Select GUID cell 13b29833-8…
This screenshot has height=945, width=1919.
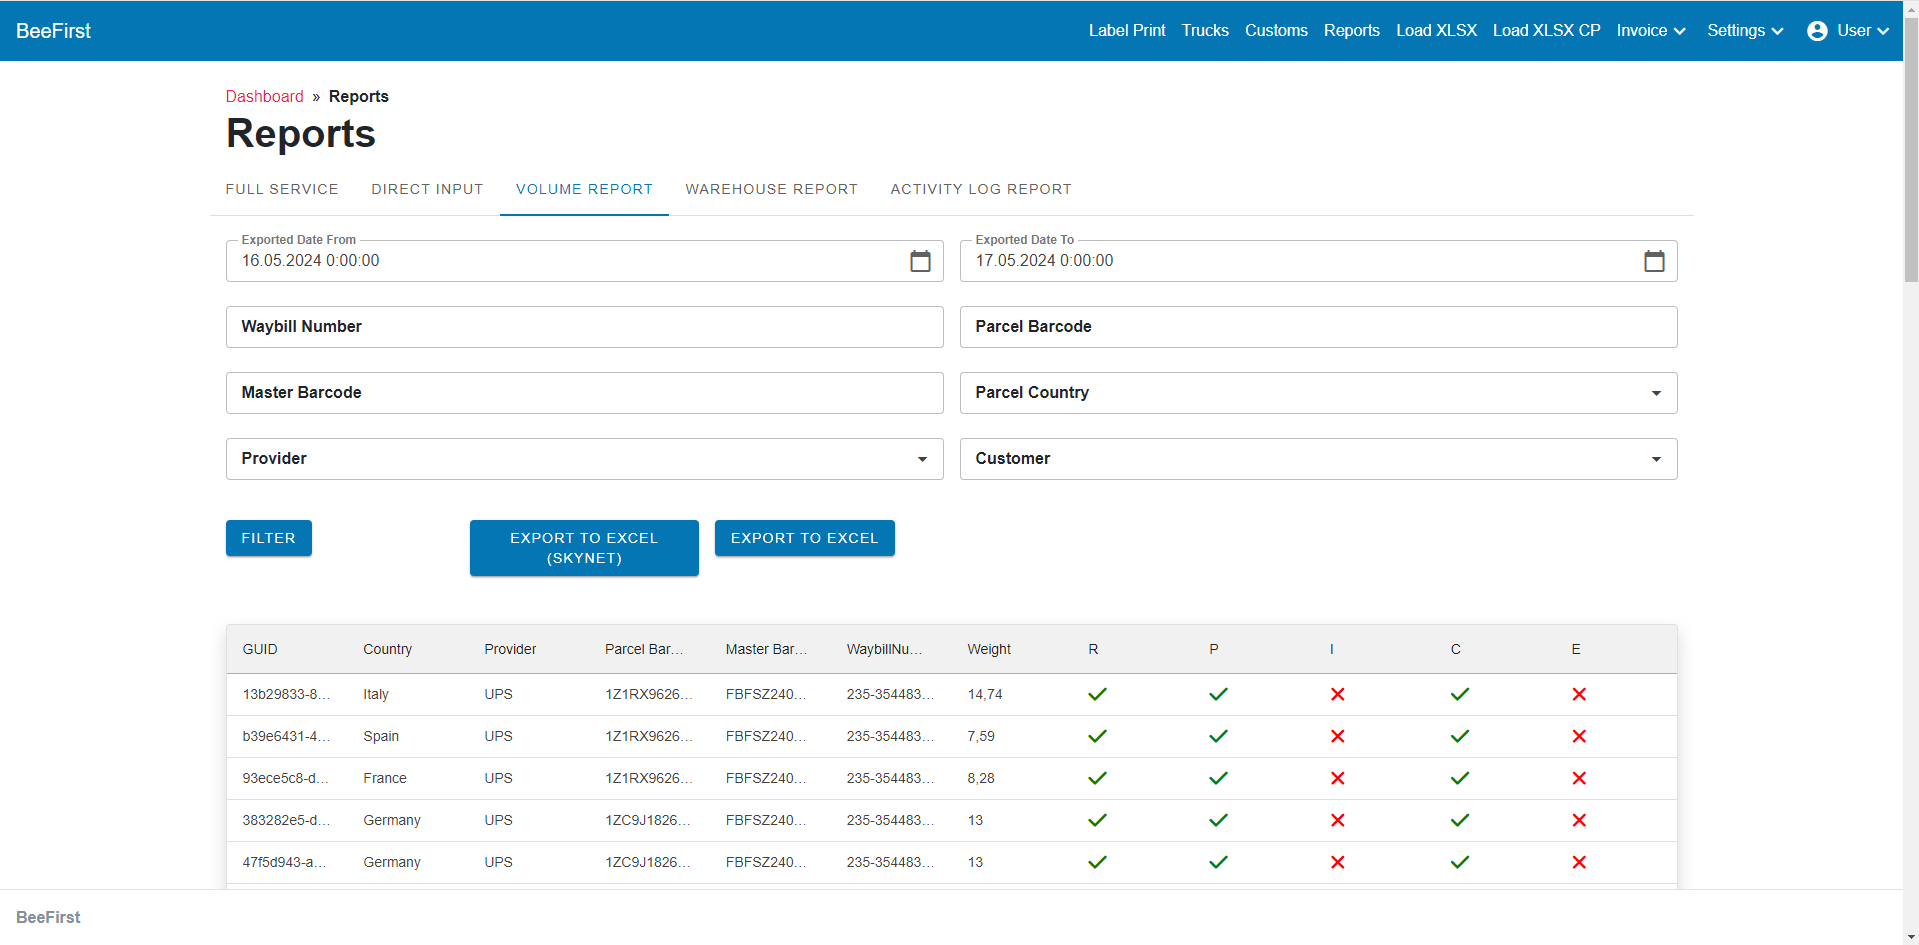coord(286,694)
